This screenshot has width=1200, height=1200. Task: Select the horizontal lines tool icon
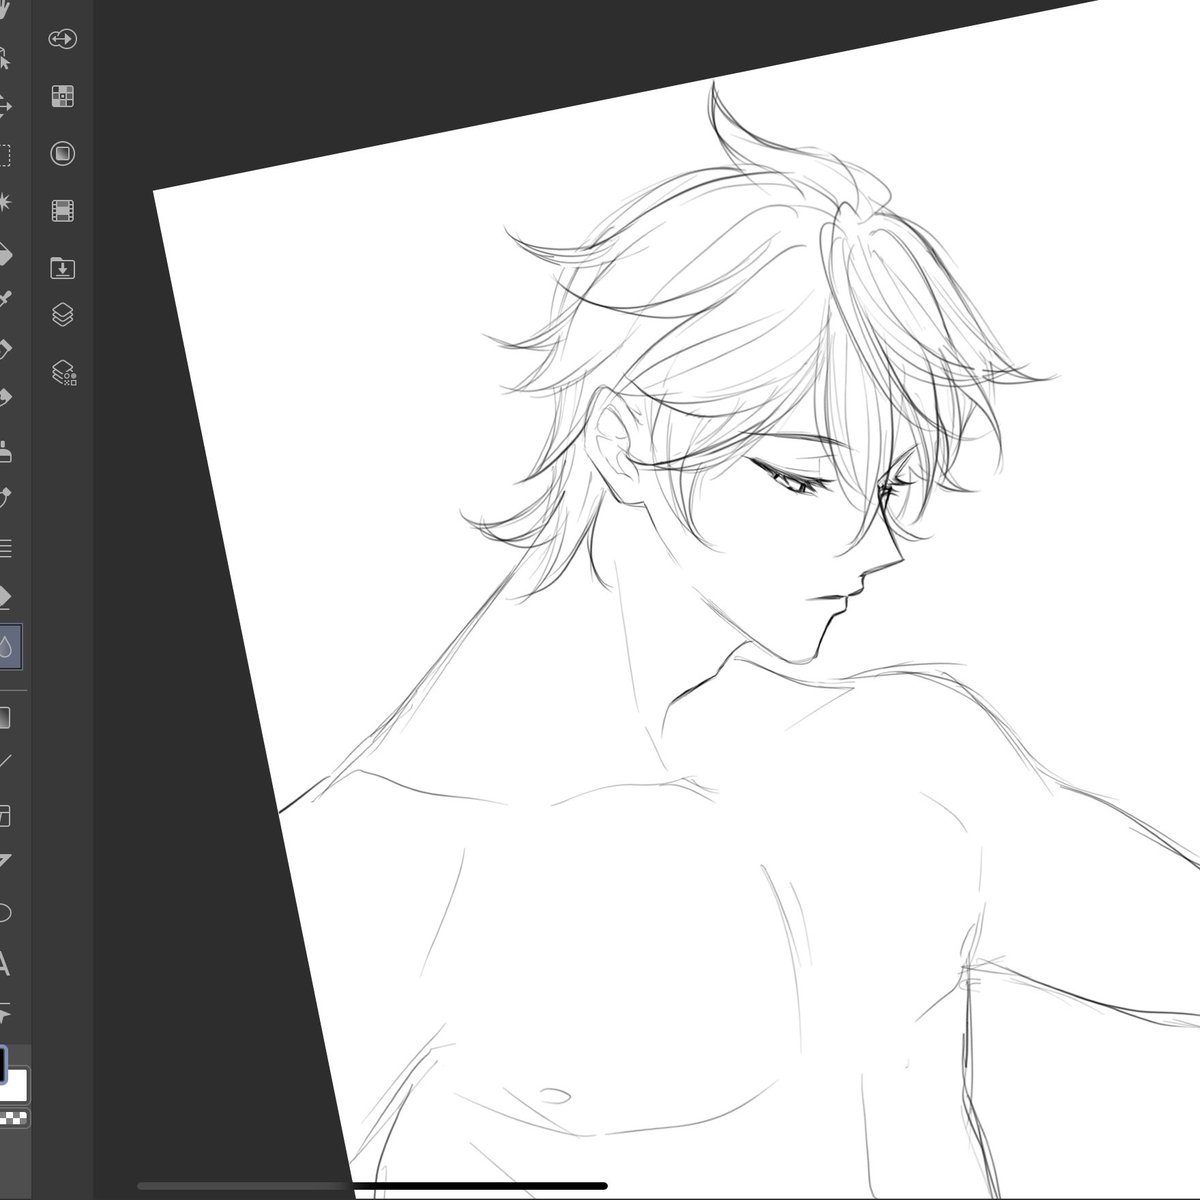5,548
